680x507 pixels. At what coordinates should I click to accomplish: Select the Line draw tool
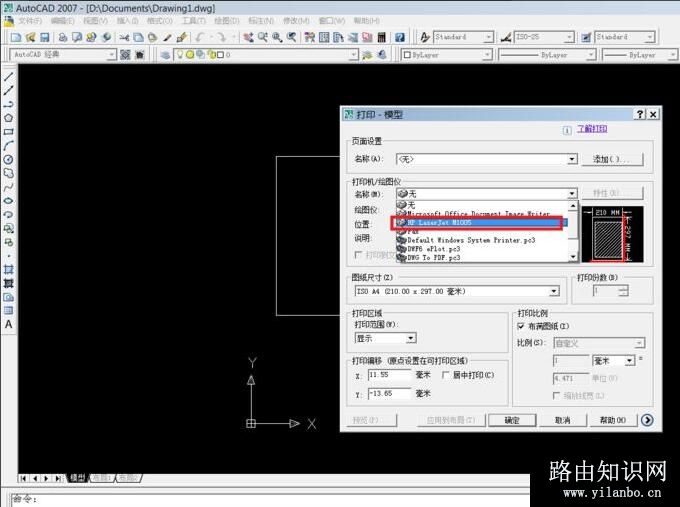point(8,77)
